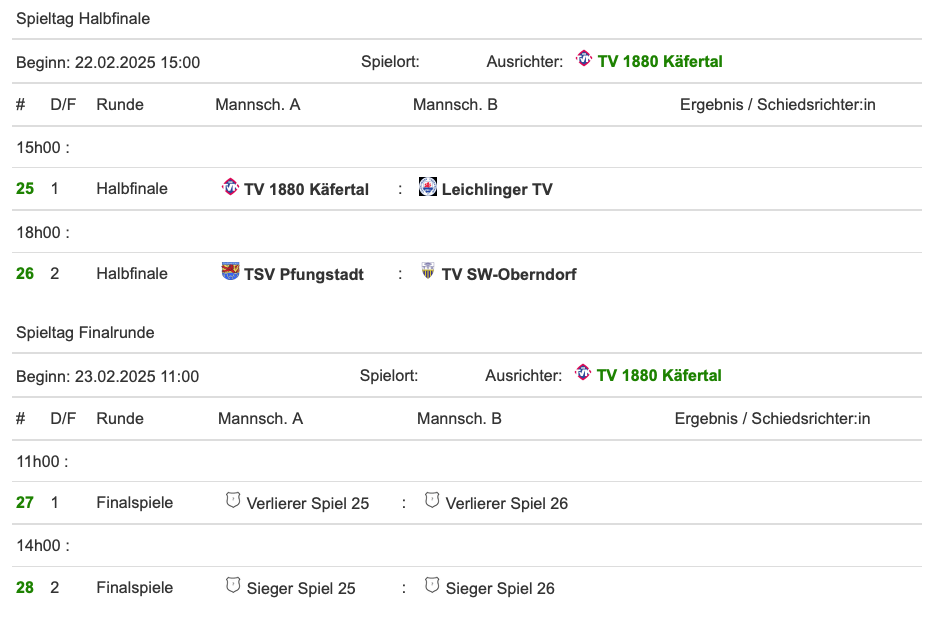The image size is (933, 625).
Task: Open match number 28 details
Action: coord(25,588)
